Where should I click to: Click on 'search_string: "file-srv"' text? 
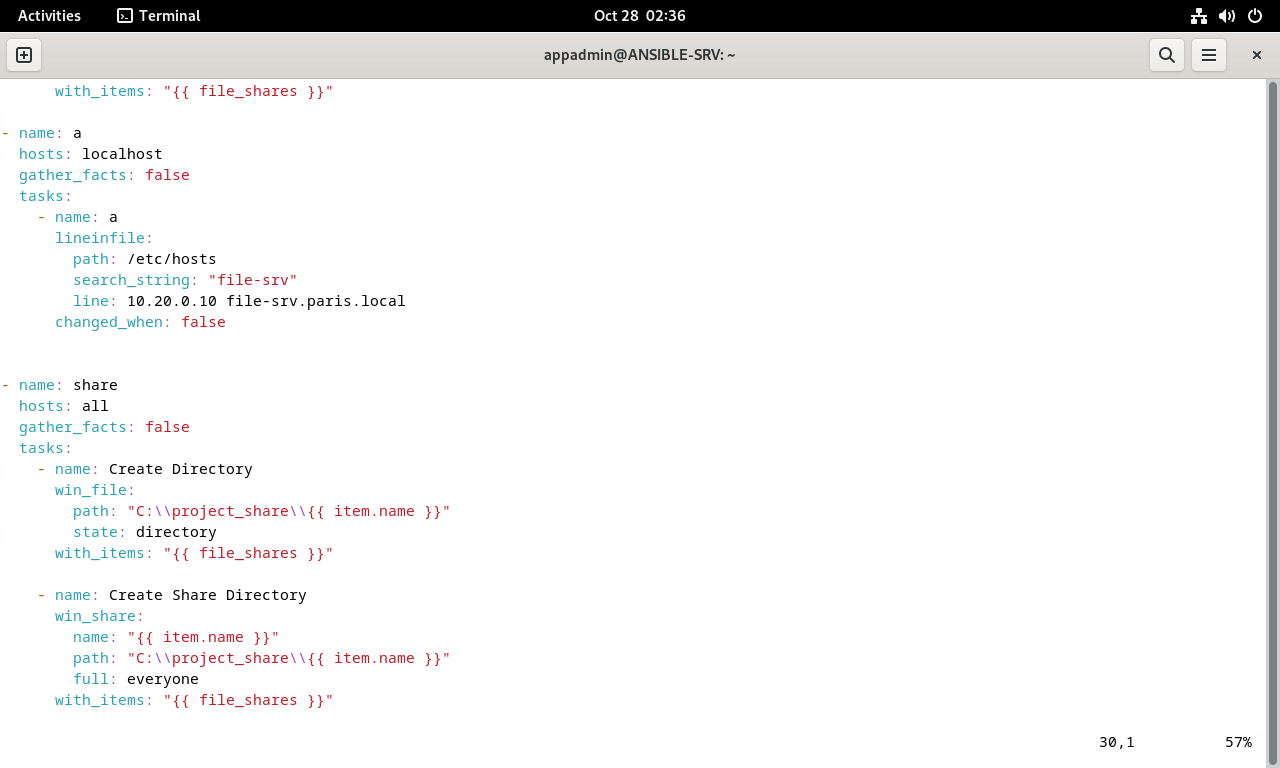(185, 280)
